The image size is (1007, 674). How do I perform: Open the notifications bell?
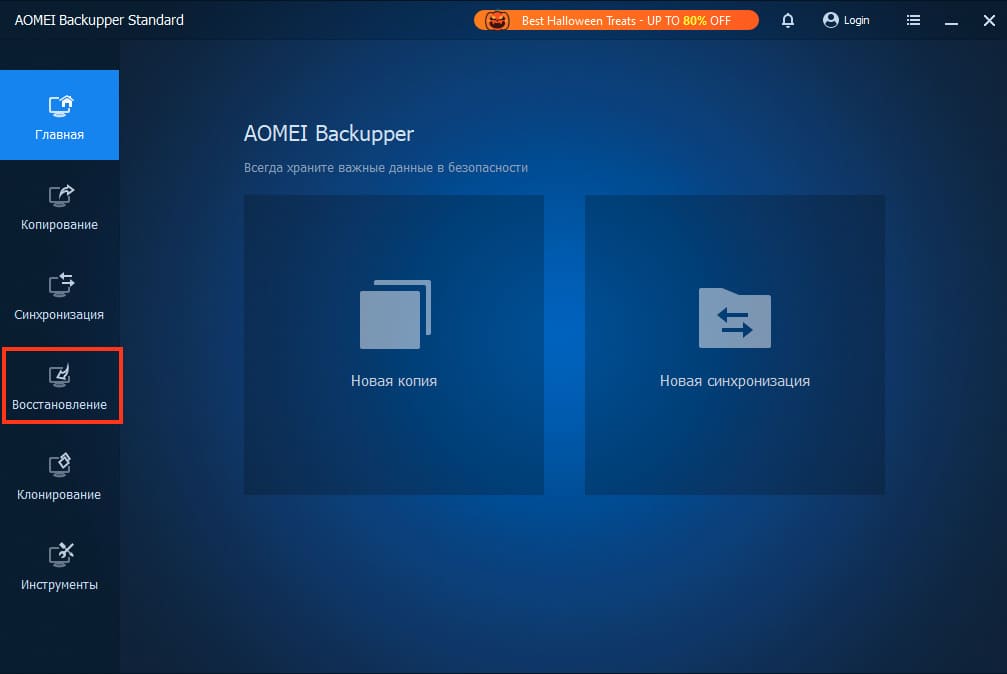pyautogui.click(x=788, y=21)
